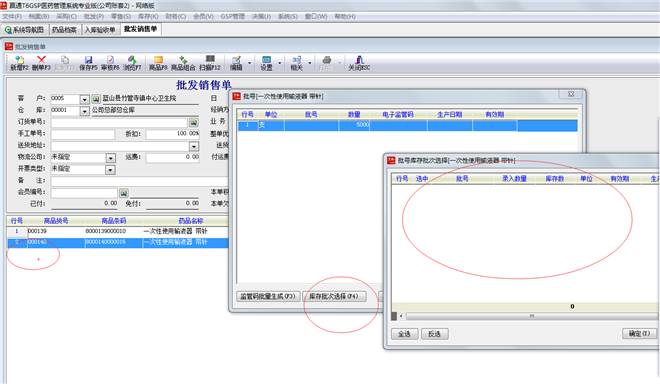660x384 pixels.
Task: Click the 商品组合 combination icon
Action: pos(183,63)
